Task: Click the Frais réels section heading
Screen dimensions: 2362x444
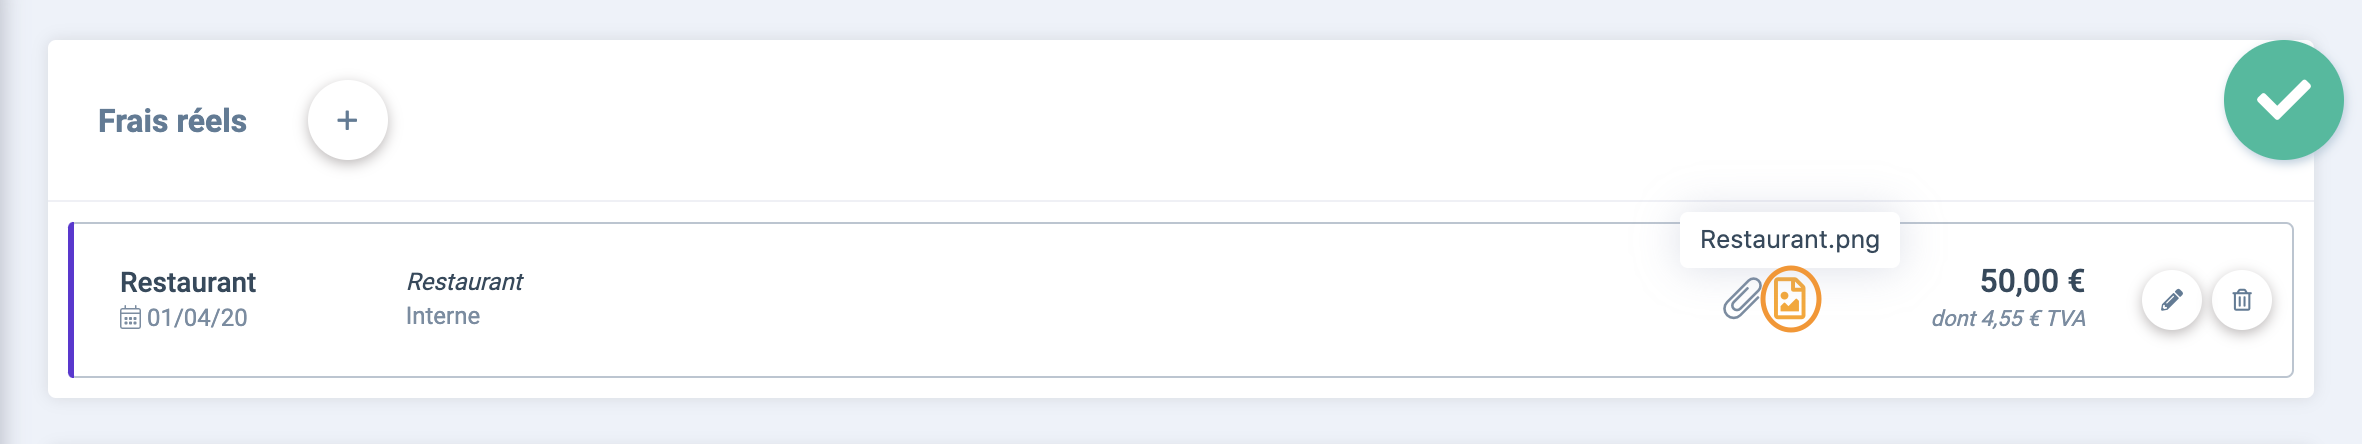Action: point(172,121)
